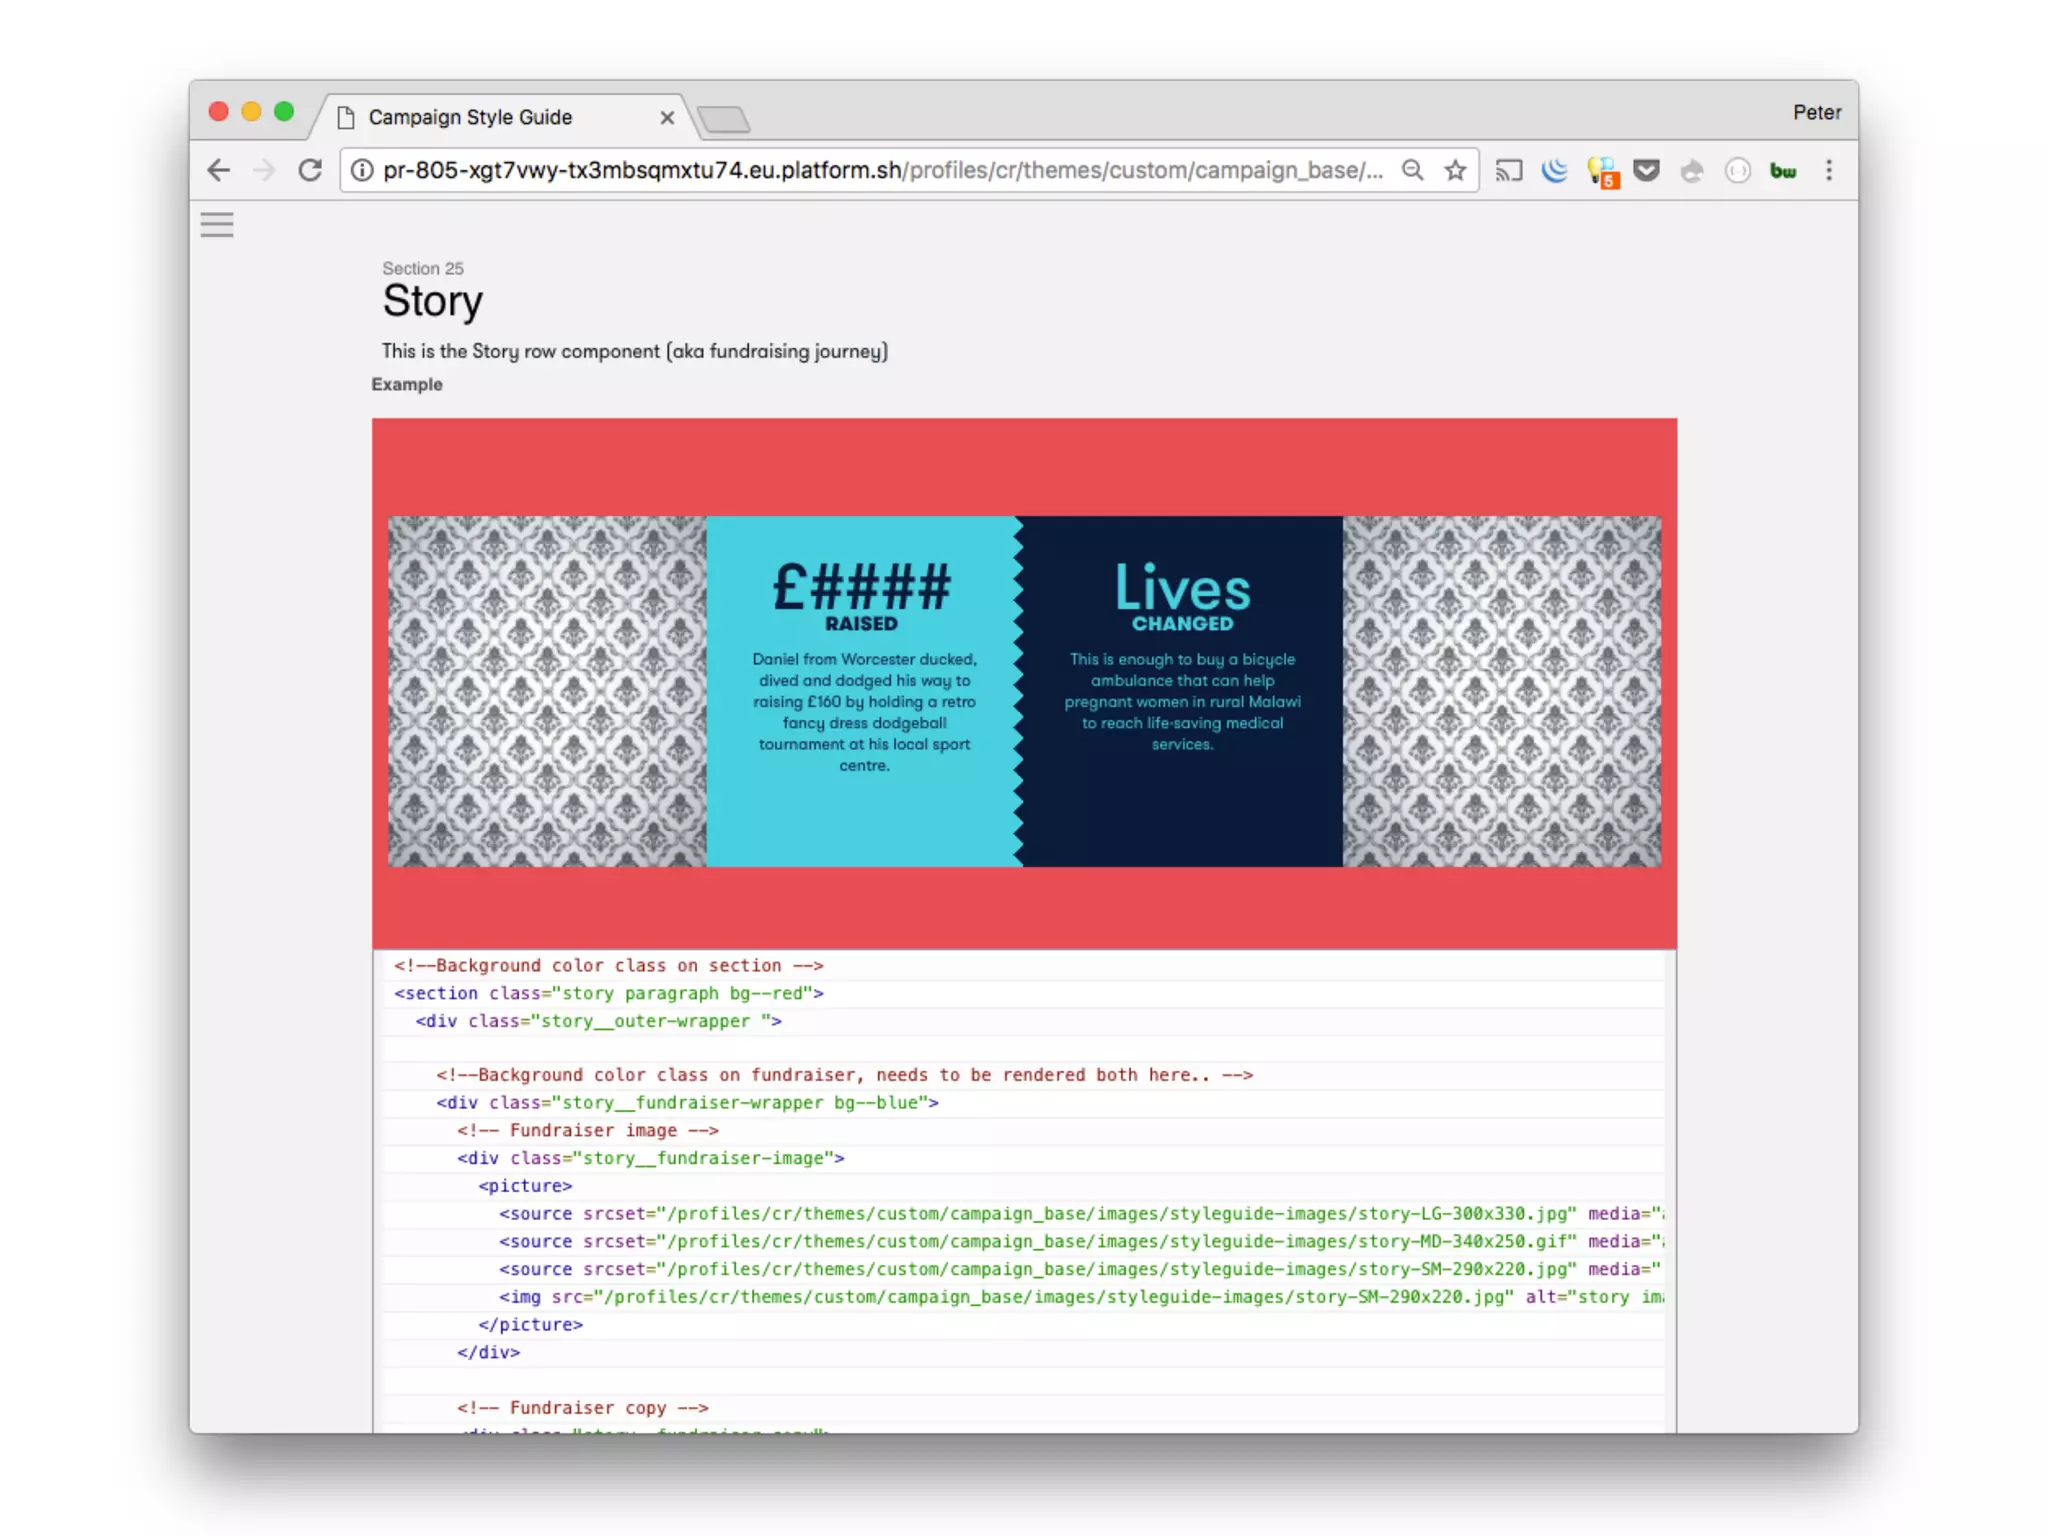Screen dimensions: 2048x1536
Task: Open the lightbulb extension with badge 5
Action: click(x=1601, y=172)
